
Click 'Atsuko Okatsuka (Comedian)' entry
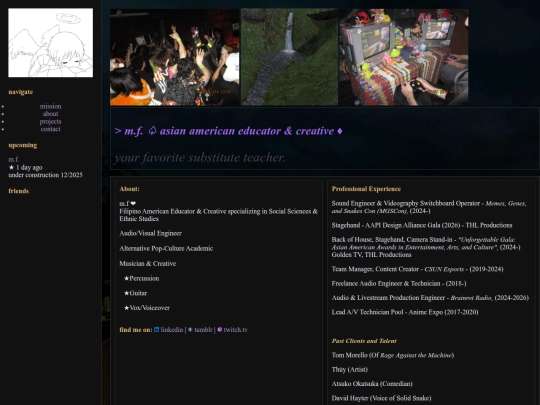pyautogui.click(x=372, y=384)
